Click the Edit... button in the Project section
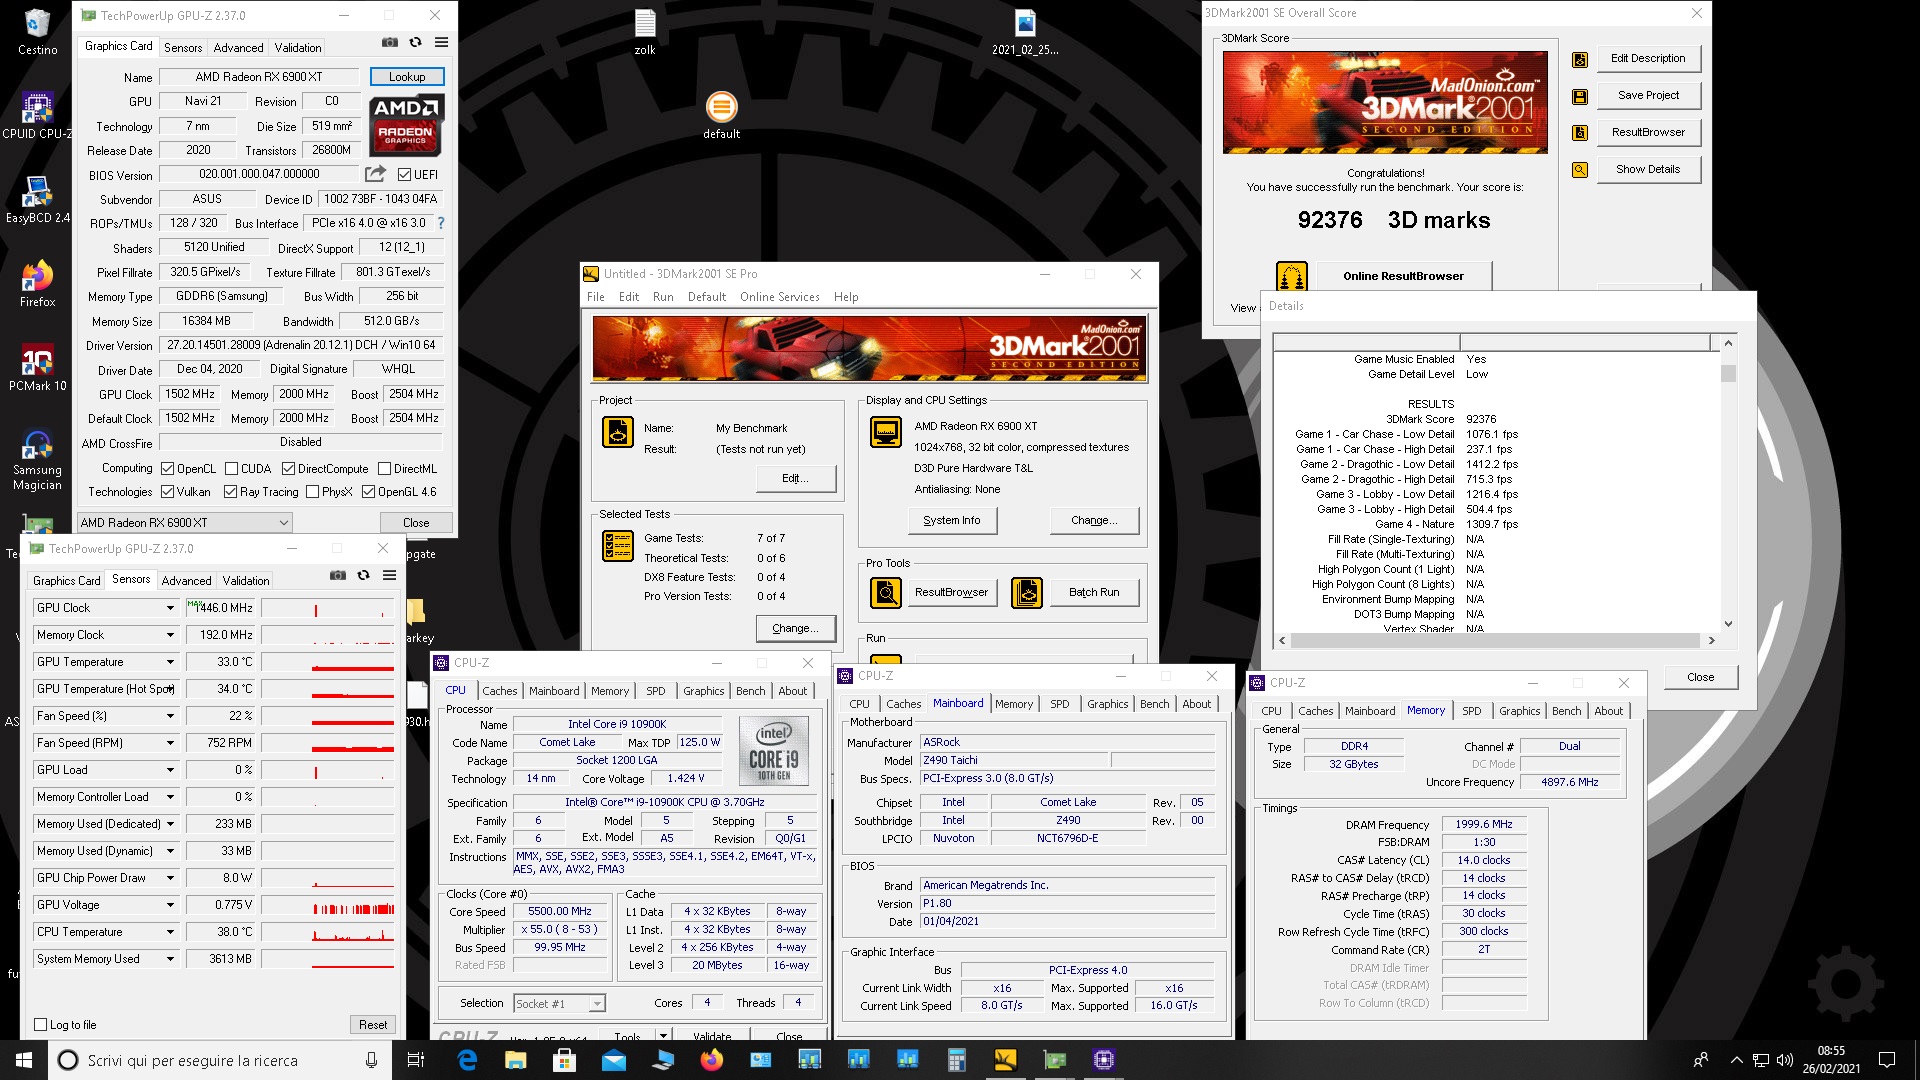Screen dimensions: 1920x1080 [796, 479]
